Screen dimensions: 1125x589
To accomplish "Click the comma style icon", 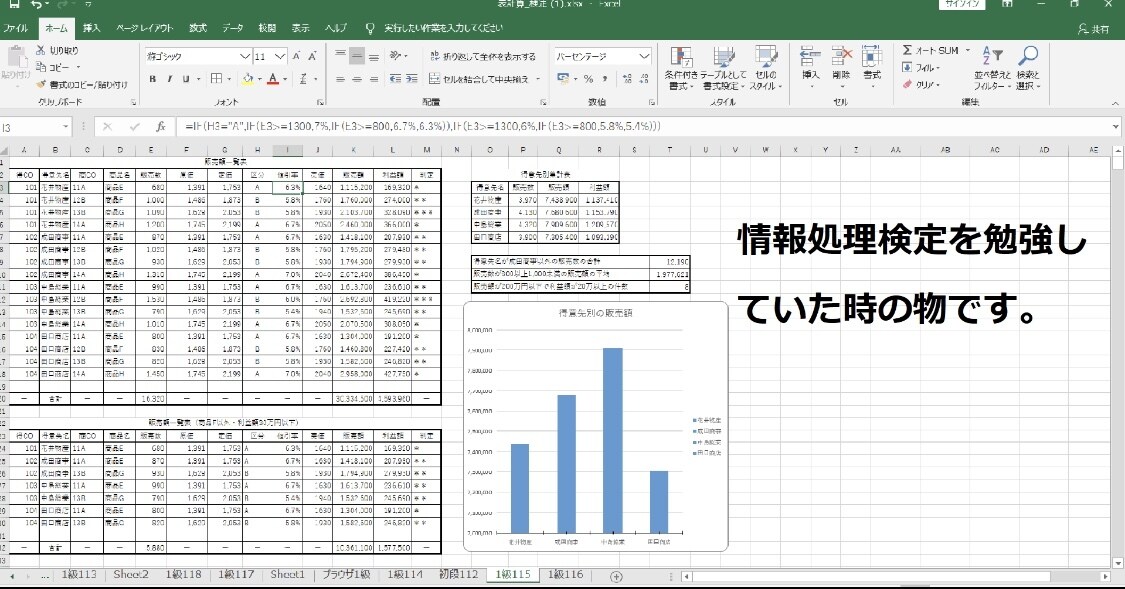I will pyautogui.click(x=605, y=79).
